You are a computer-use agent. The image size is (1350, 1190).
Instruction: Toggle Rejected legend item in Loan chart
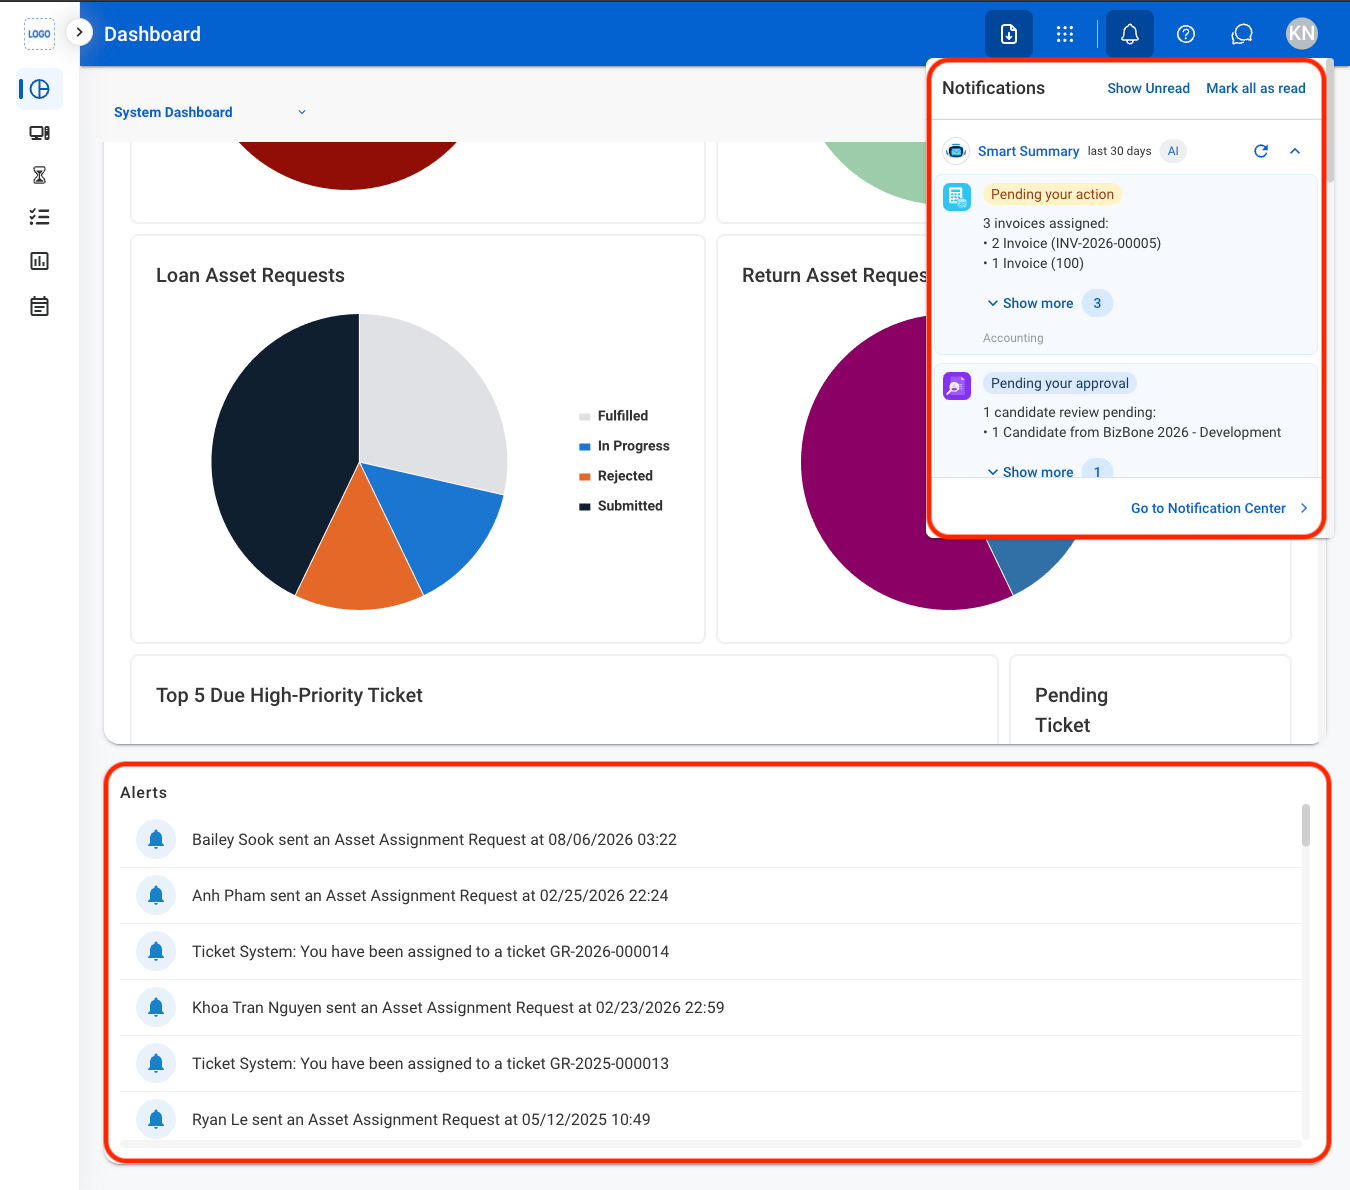point(615,476)
